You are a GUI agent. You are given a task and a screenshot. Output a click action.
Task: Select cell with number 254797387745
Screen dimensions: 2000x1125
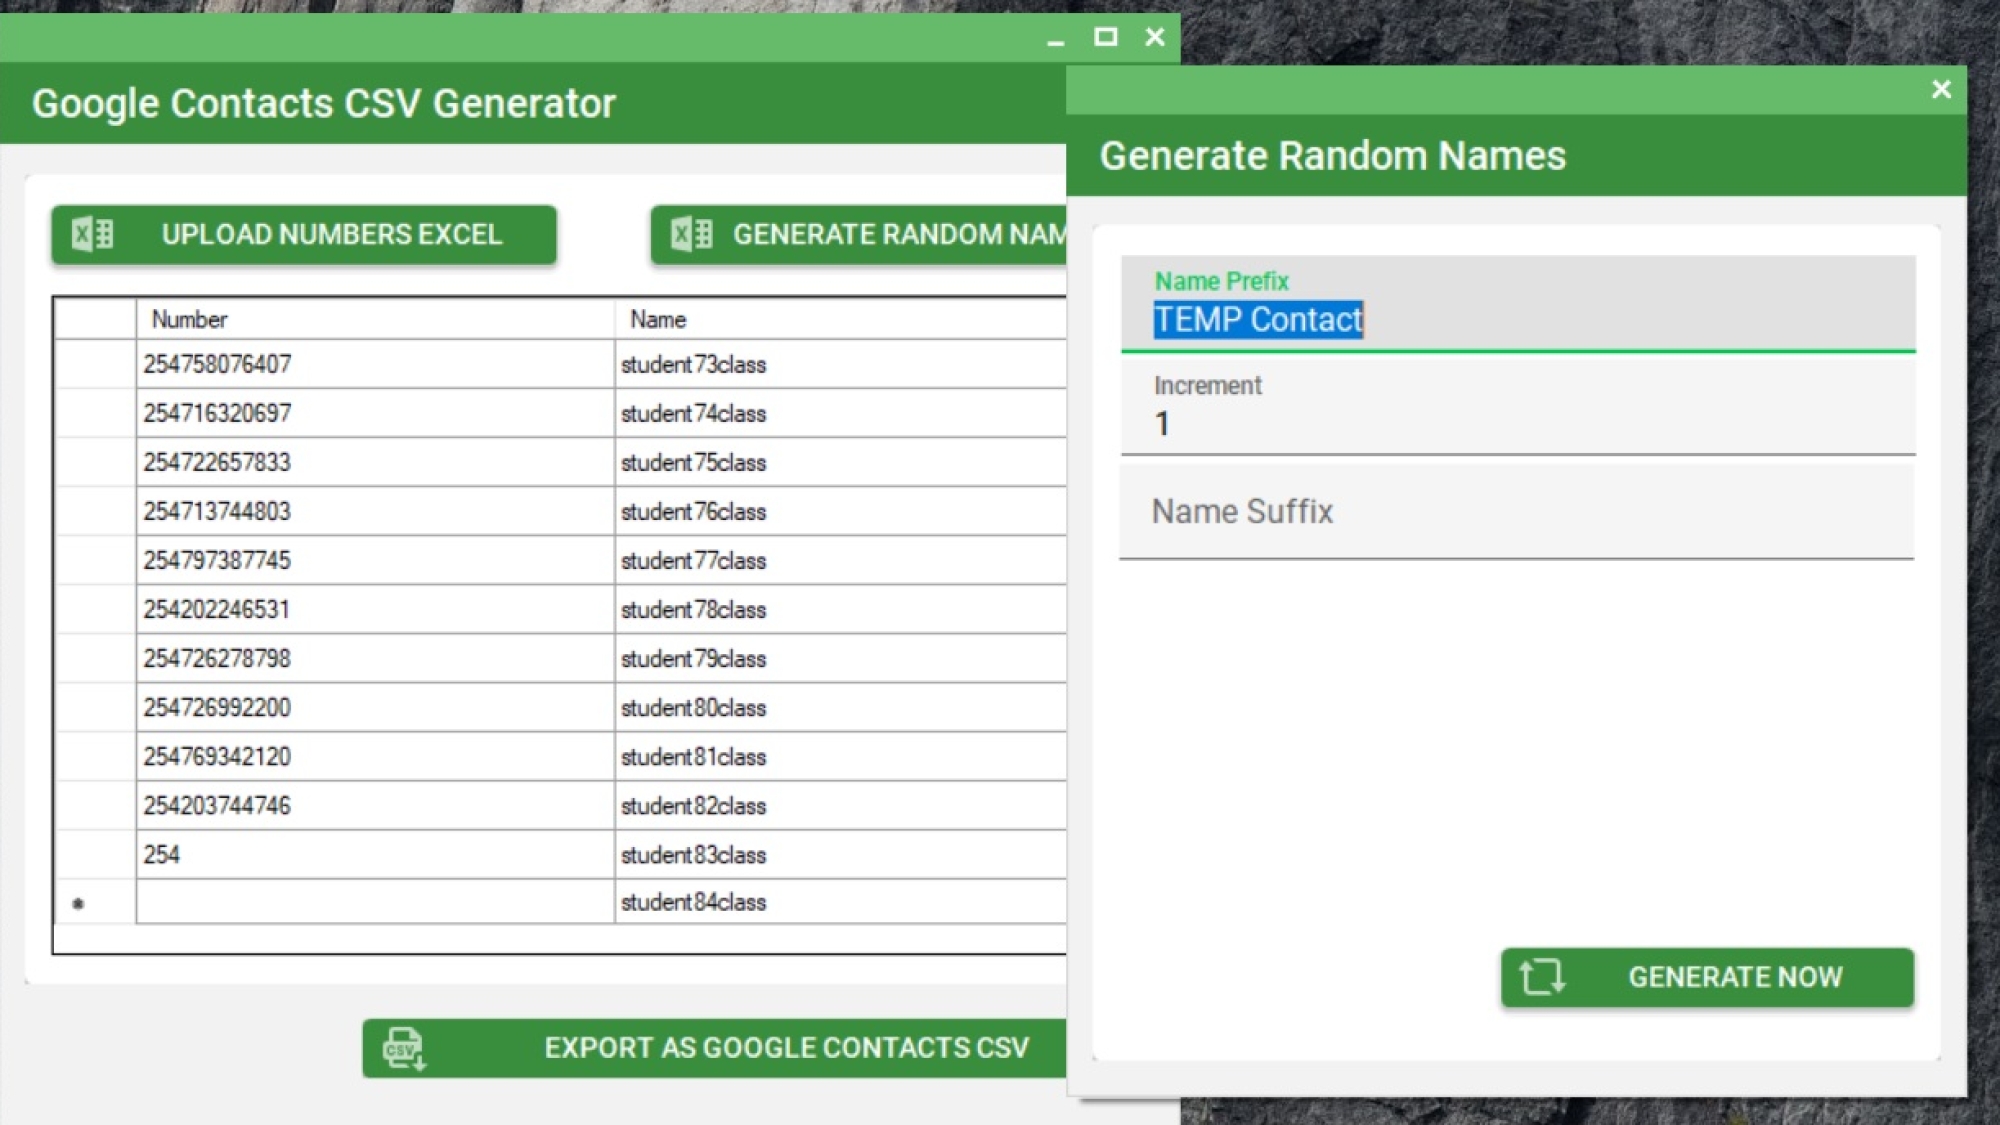(x=375, y=560)
